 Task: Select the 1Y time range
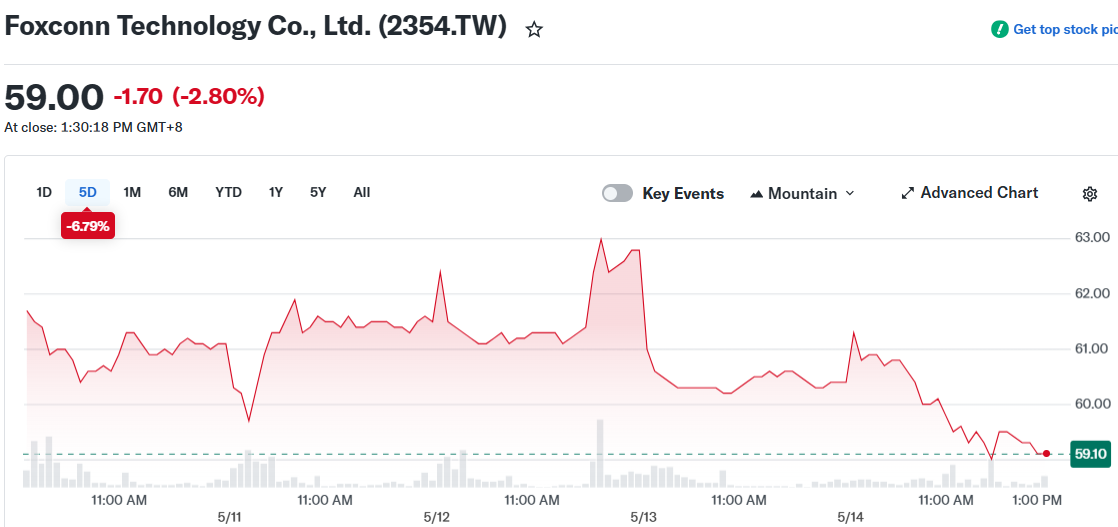pos(276,193)
